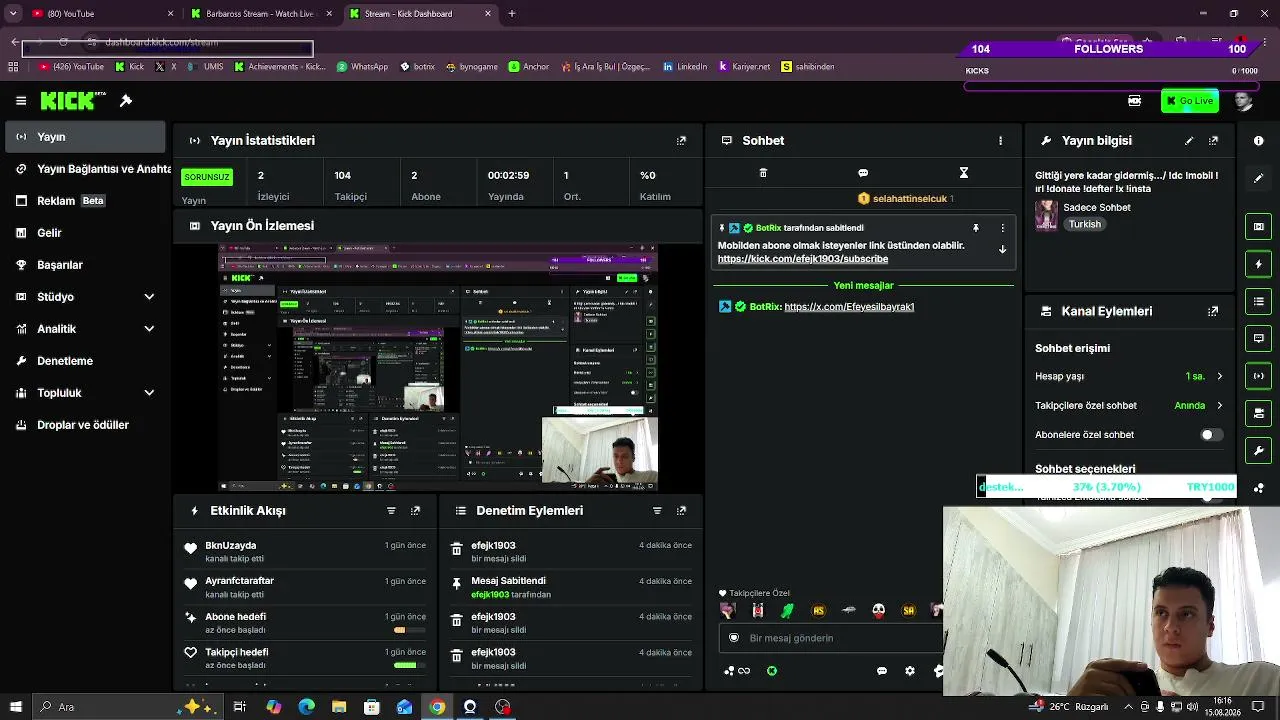Toggle the chat widget in the right sidebar

[1259, 338]
